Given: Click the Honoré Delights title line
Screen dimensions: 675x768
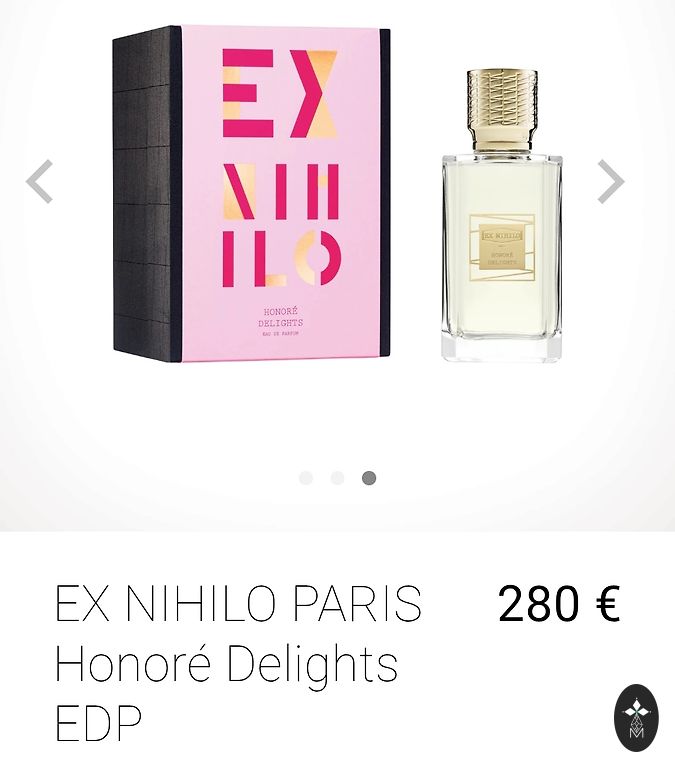Looking at the screenshot, I should click(x=226, y=664).
